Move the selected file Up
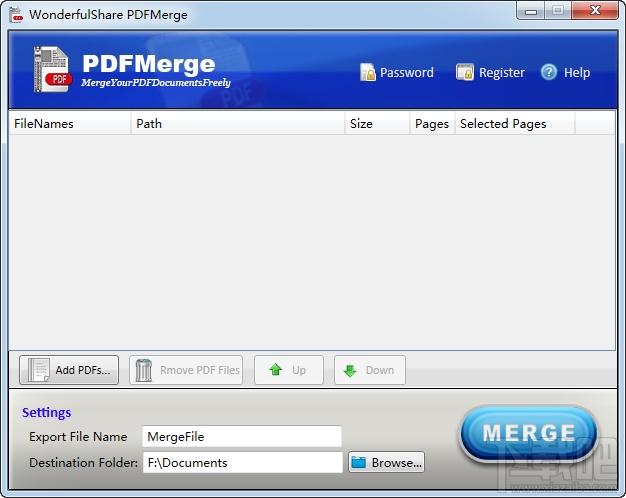 (x=289, y=370)
